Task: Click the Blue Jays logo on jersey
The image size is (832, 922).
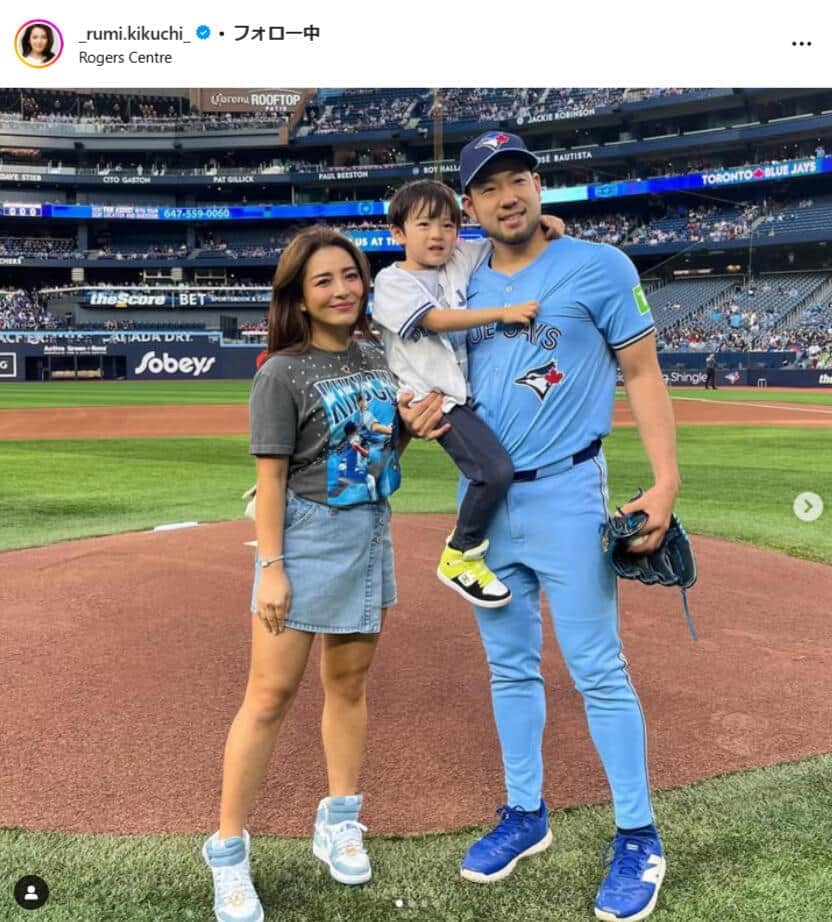Action: coord(540,380)
